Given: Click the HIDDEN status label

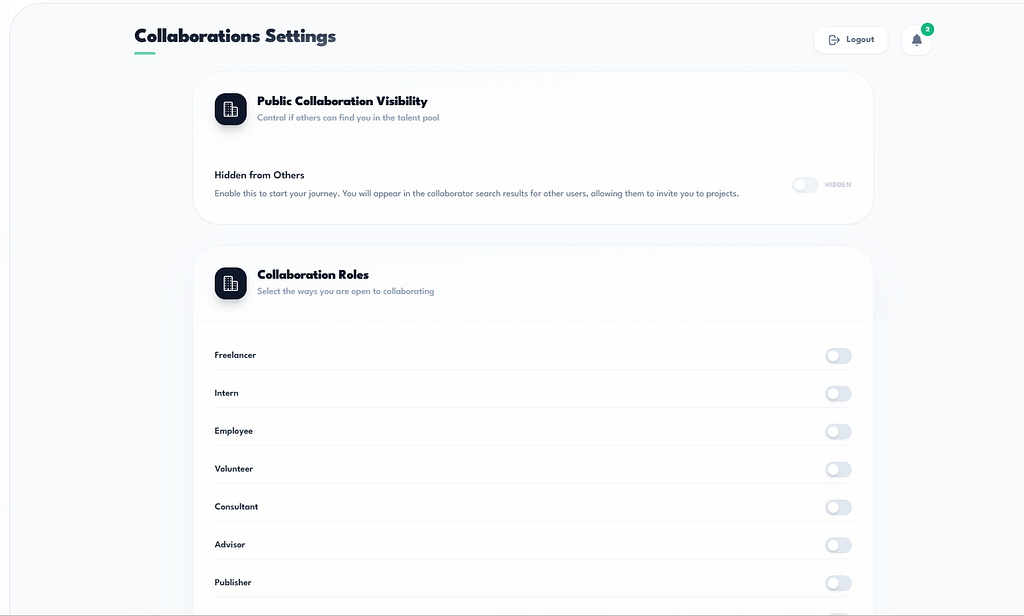Looking at the screenshot, I should click(838, 185).
